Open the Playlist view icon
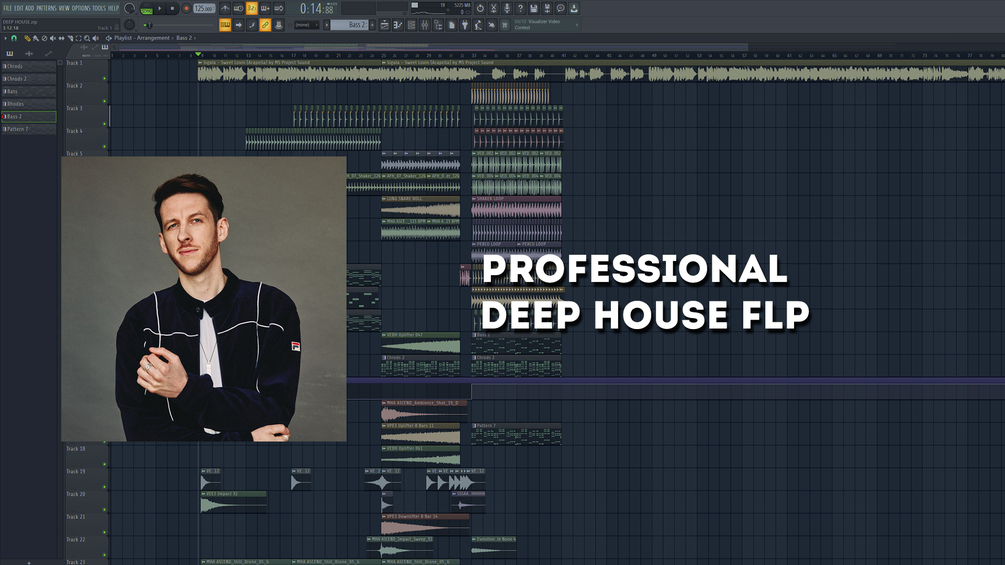1005x565 pixels. 385,25
